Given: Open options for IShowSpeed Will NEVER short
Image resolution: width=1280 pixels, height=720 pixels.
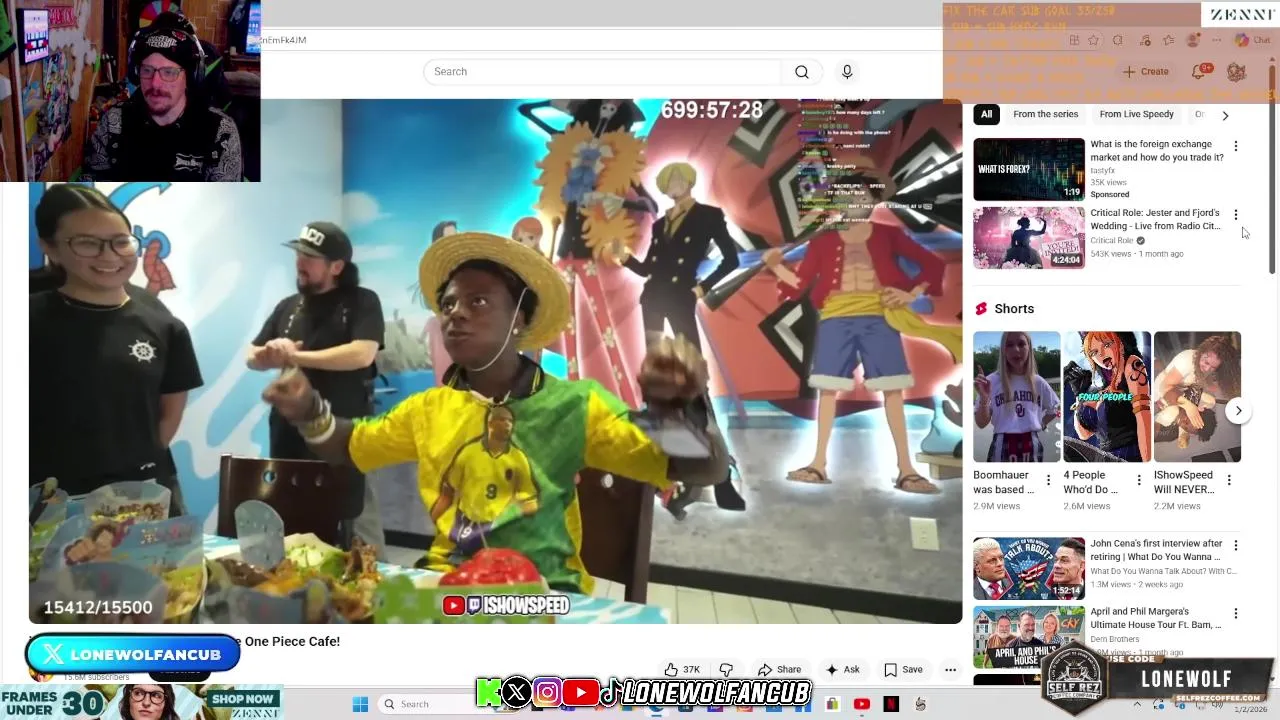Looking at the screenshot, I should pos(1229,480).
